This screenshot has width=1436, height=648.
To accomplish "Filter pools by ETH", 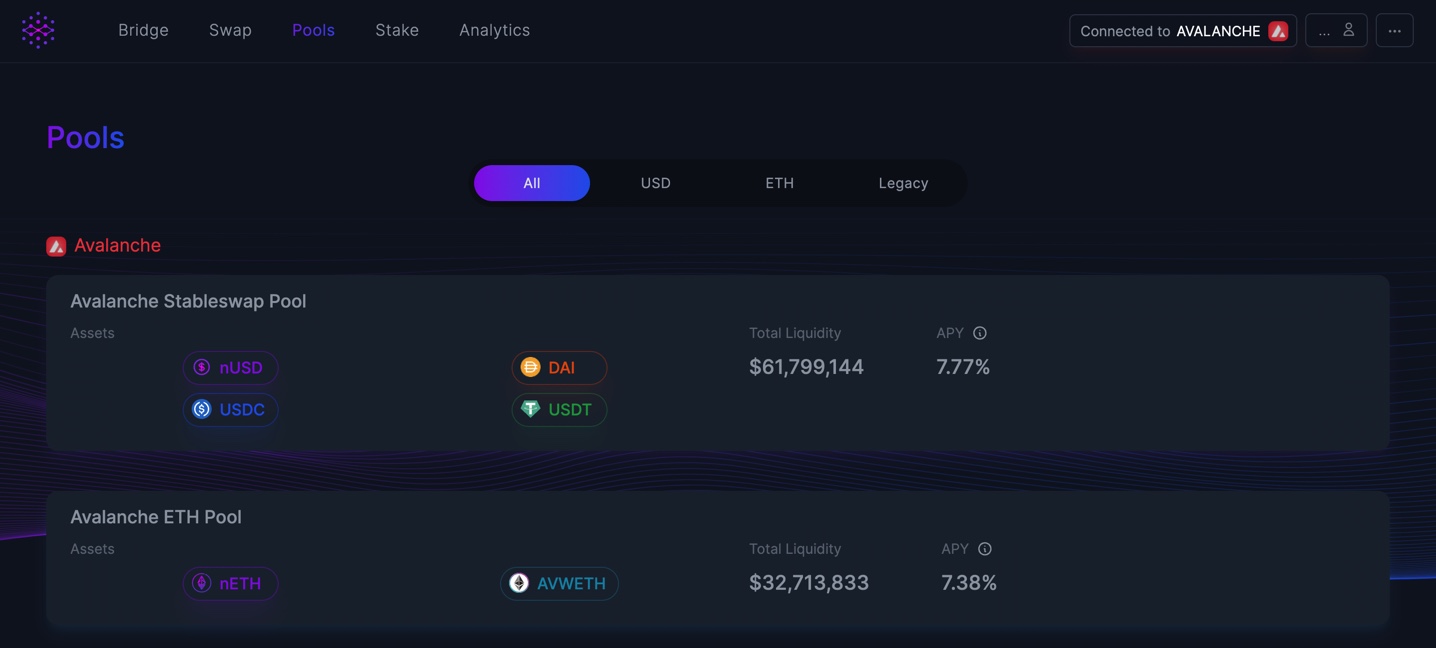I will (x=780, y=183).
